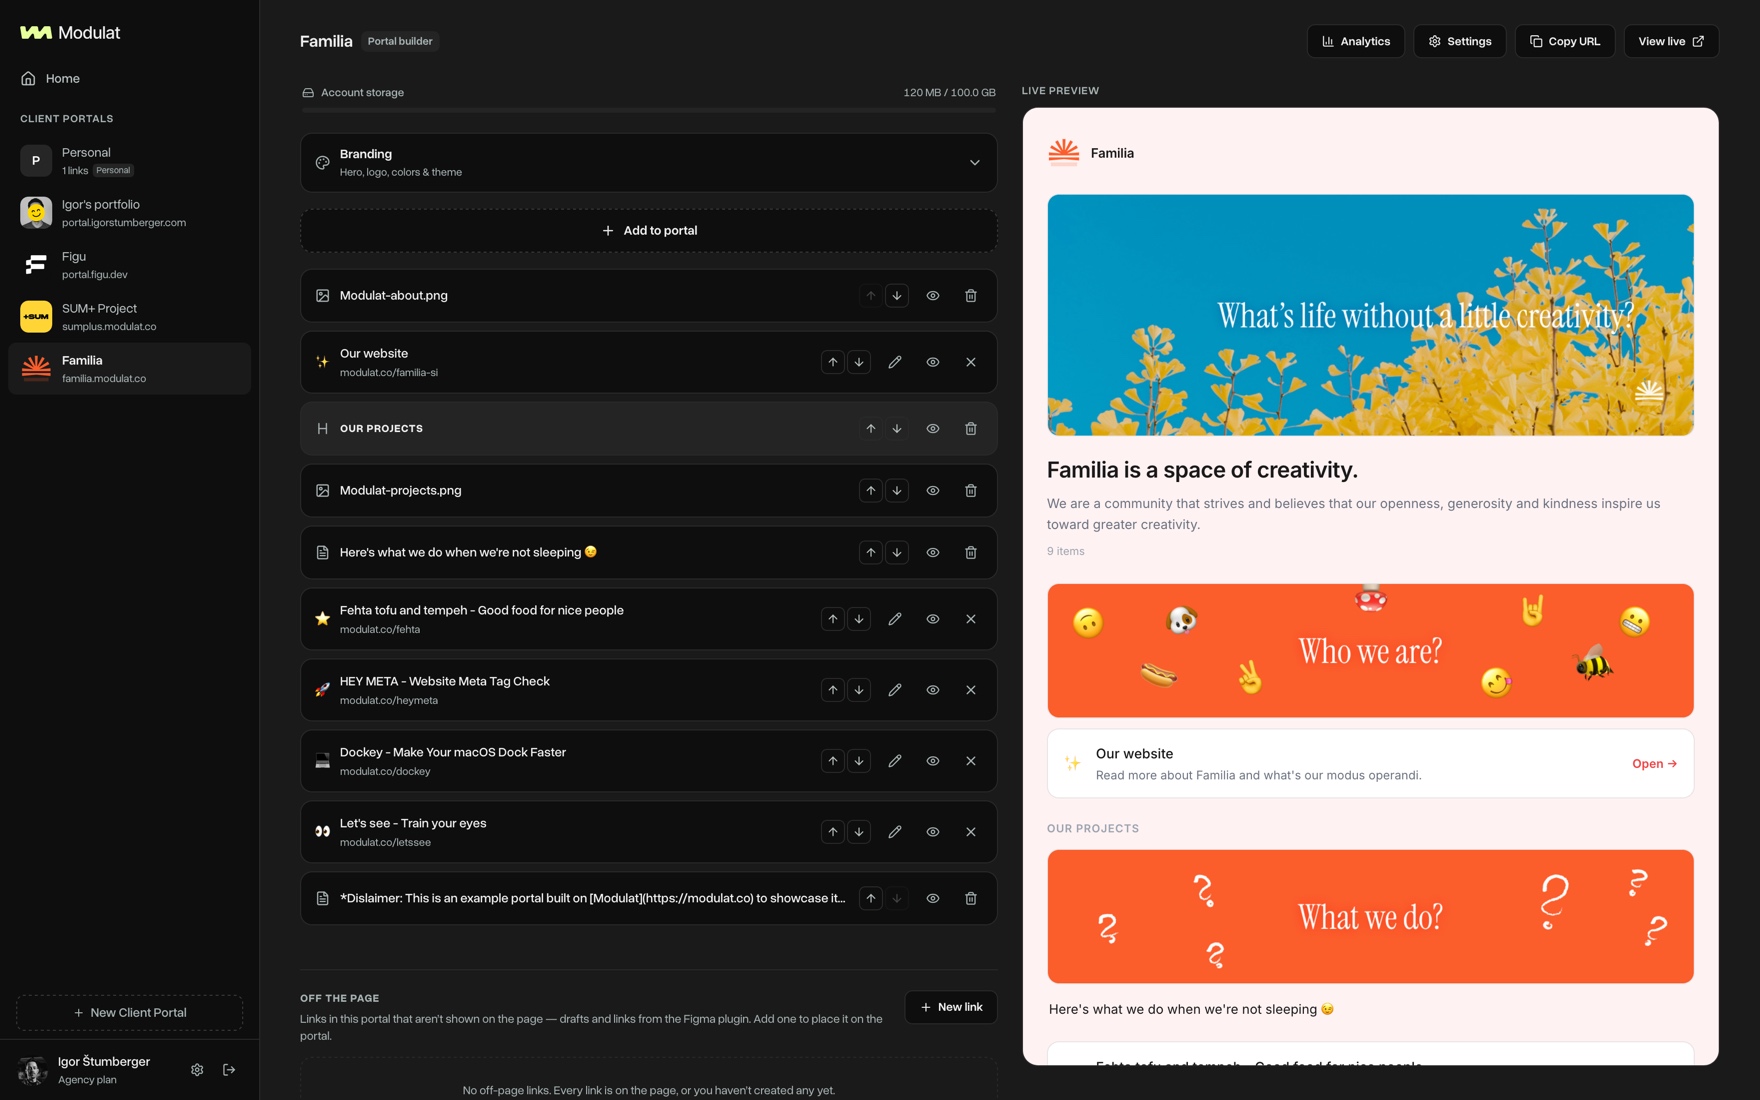Click New Client Portal

point(129,1013)
